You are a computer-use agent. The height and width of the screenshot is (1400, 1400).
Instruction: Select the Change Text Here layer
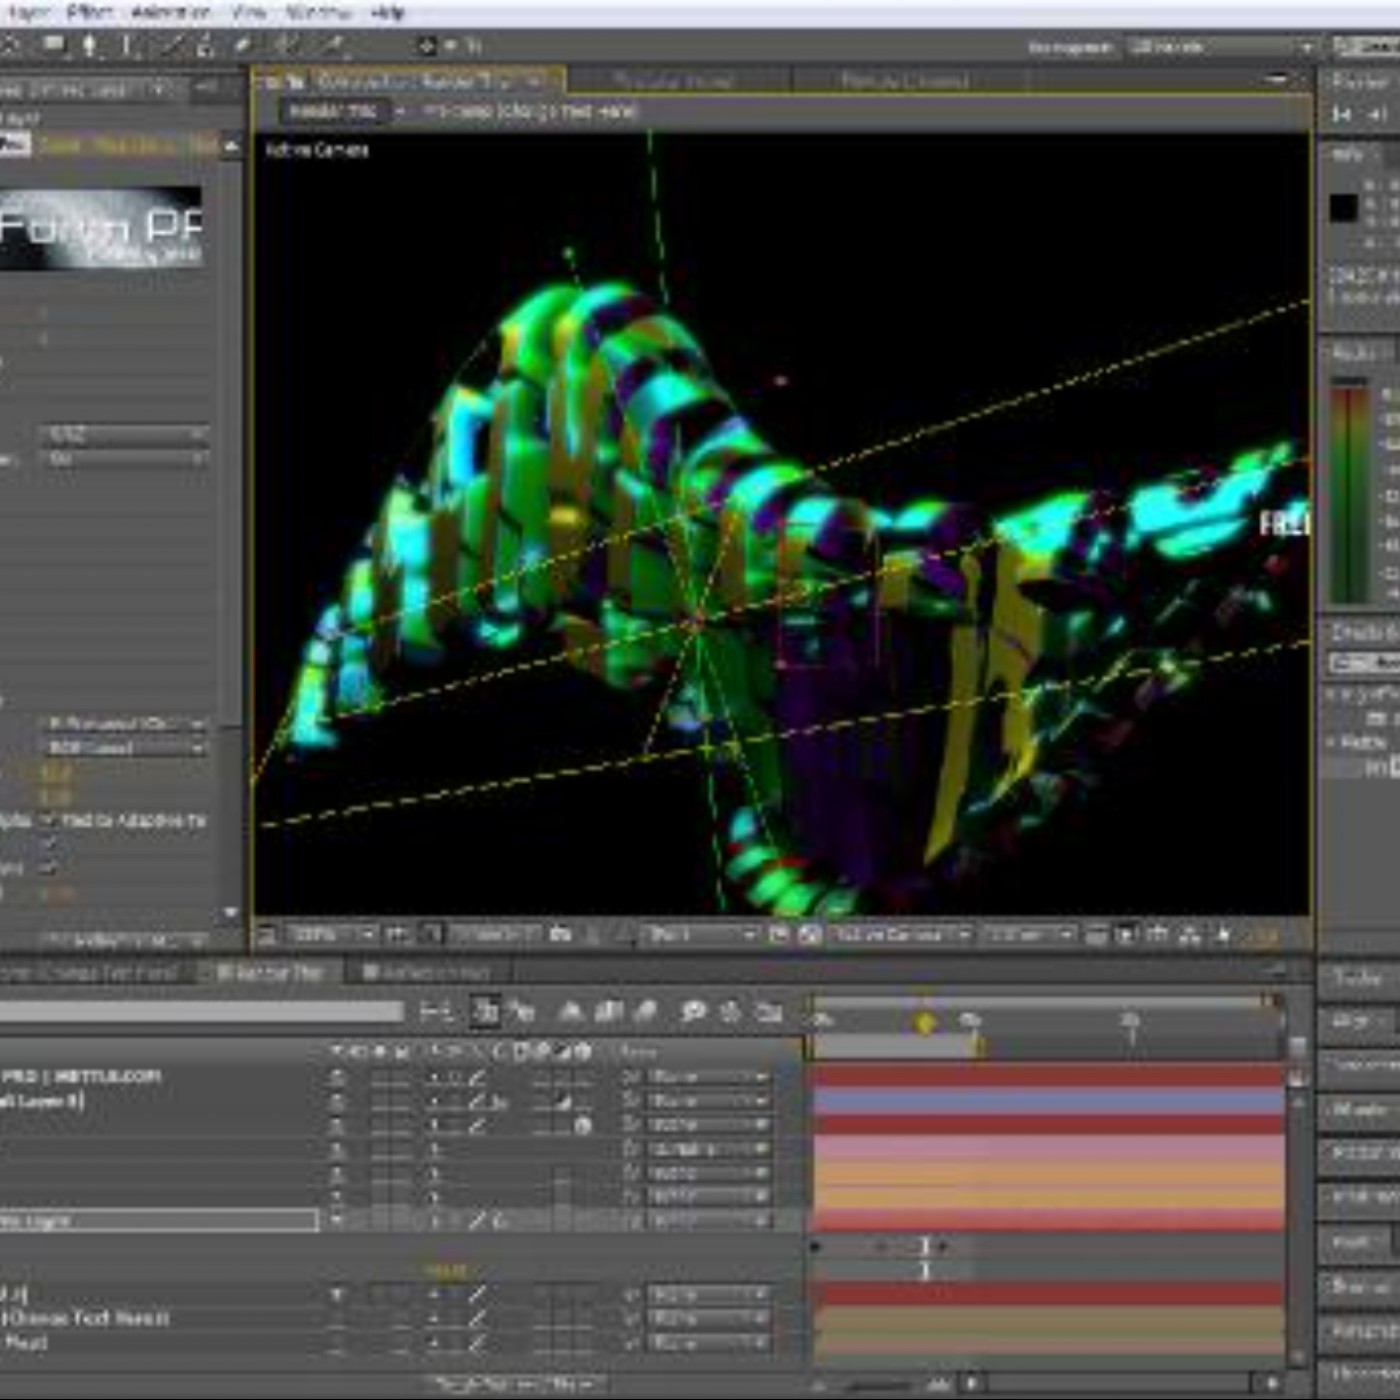(86, 1318)
